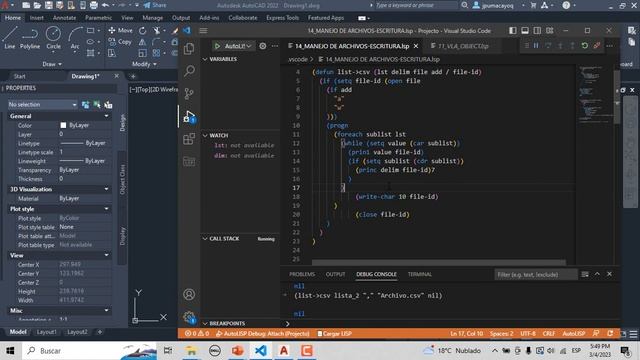
Task: Toggle Primary Side Bar layout icon
Action: pos(513,31)
